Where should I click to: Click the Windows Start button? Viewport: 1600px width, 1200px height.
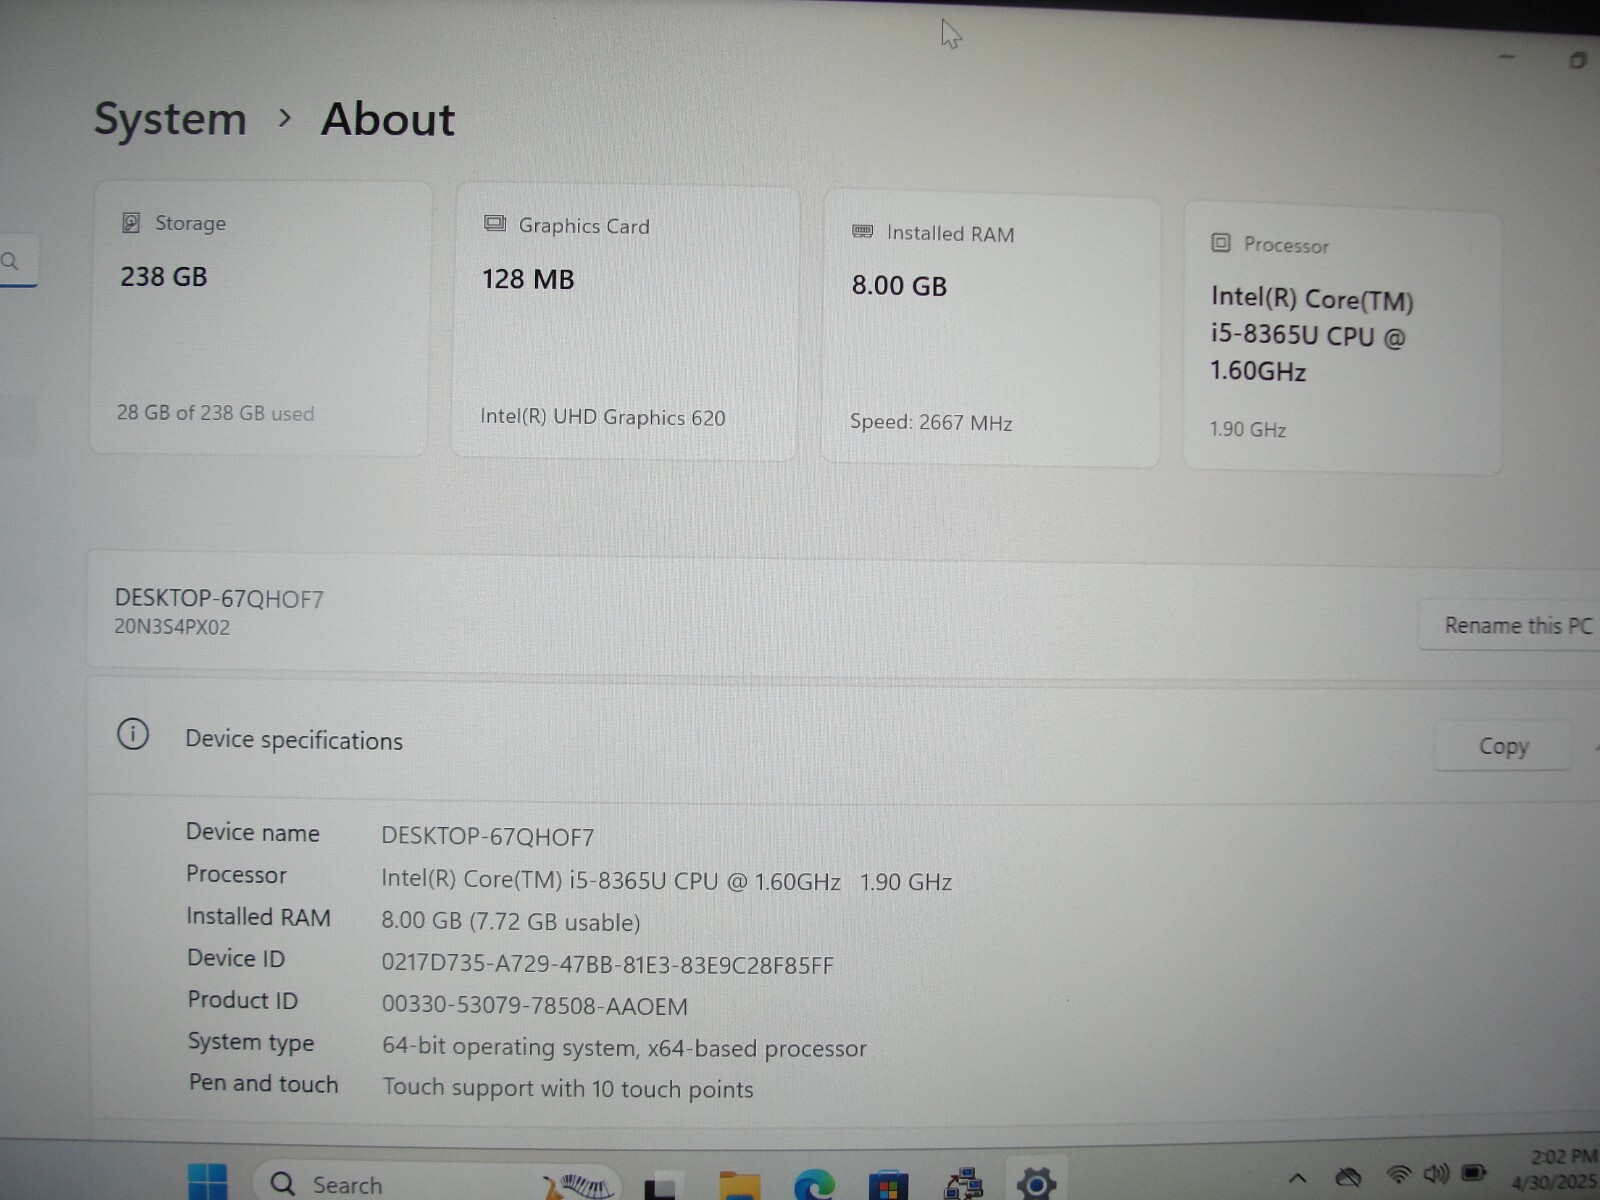pyautogui.click(x=207, y=1183)
